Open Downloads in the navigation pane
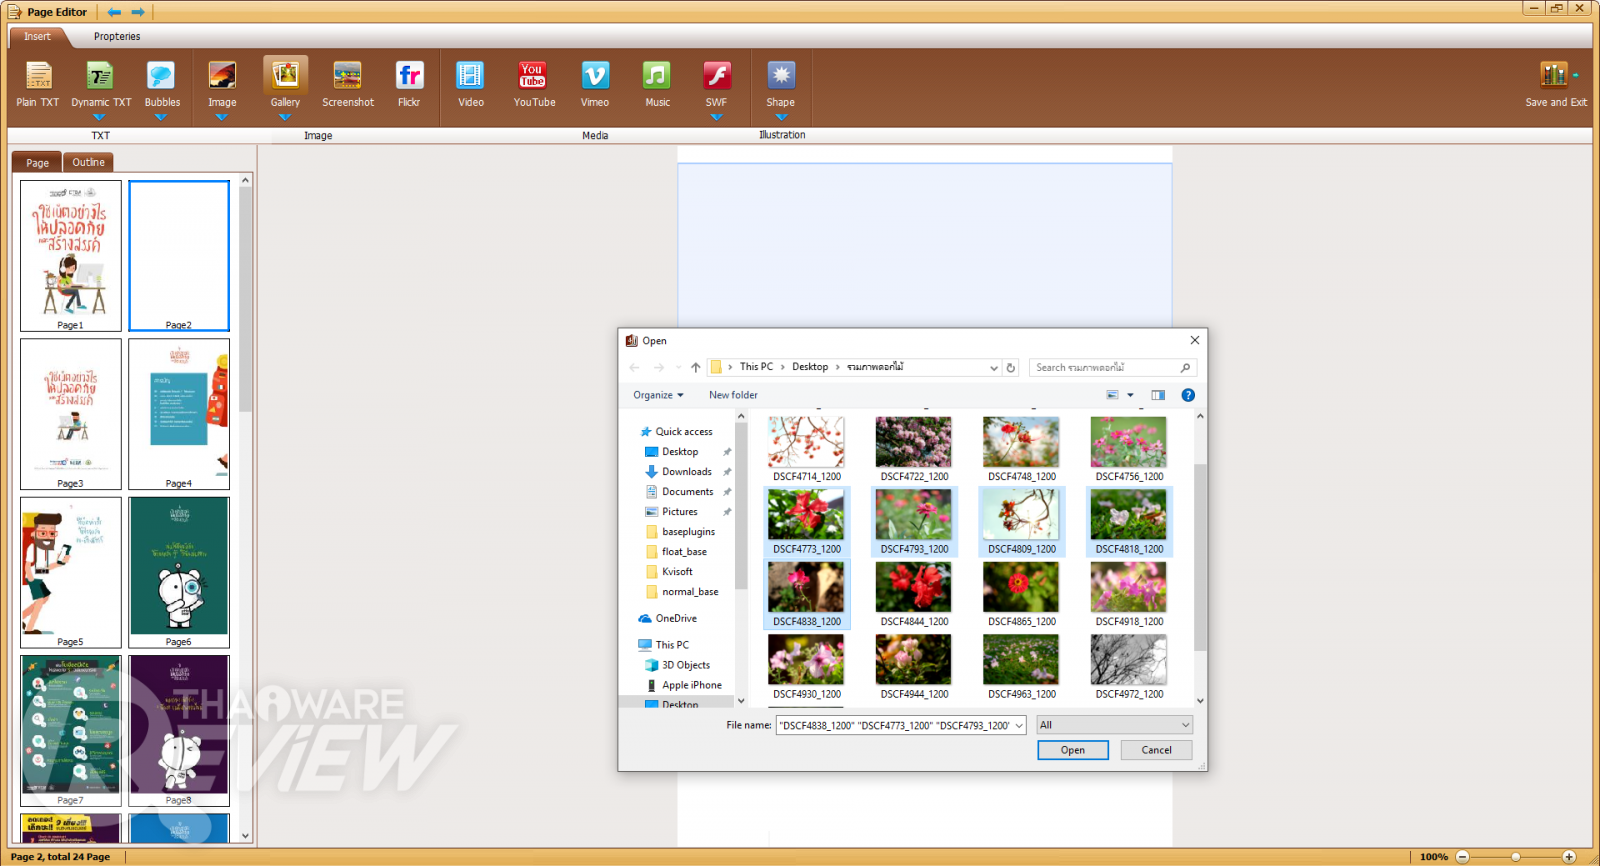Image resolution: width=1600 pixels, height=866 pixels. [x=687, y=472]
